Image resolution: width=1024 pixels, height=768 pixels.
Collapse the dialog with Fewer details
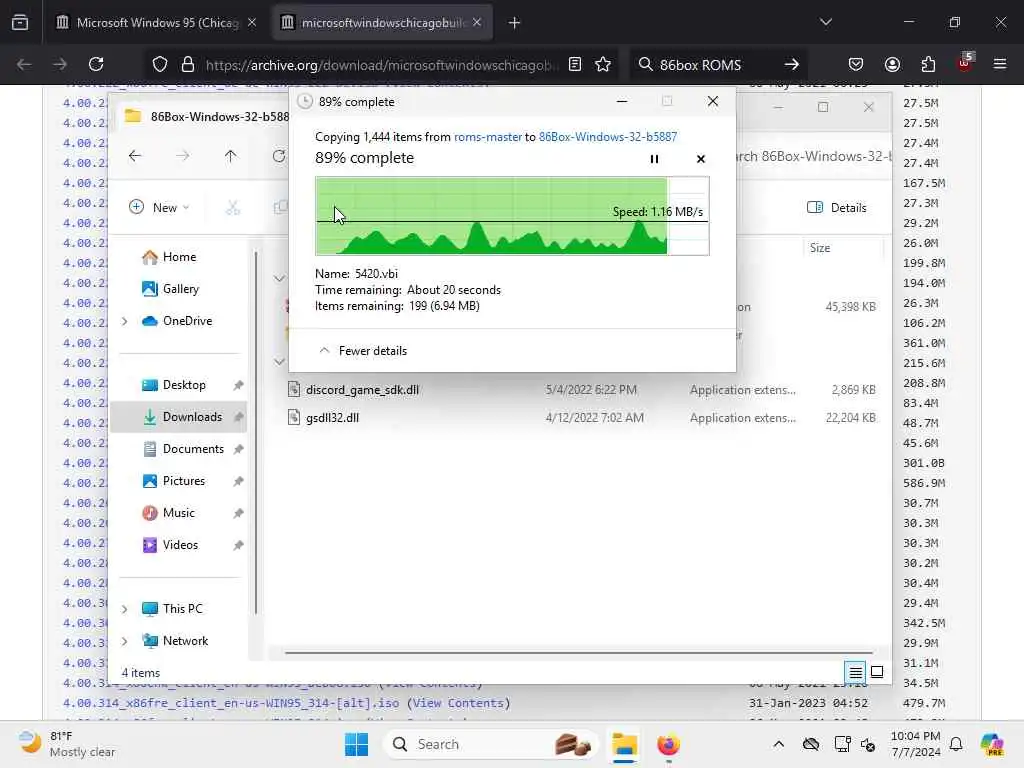pyautogui.click(x=362, y=351)
